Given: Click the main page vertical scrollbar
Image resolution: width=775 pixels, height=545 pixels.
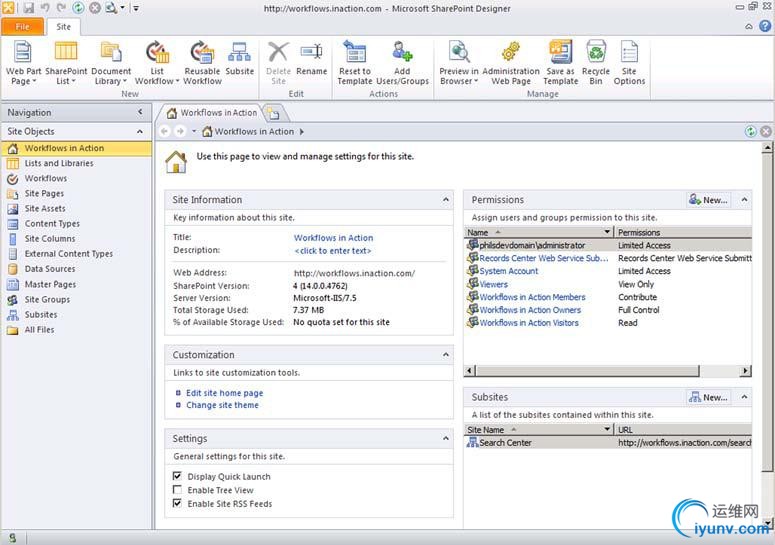Looking at the screenshot, I should (767, 311).
